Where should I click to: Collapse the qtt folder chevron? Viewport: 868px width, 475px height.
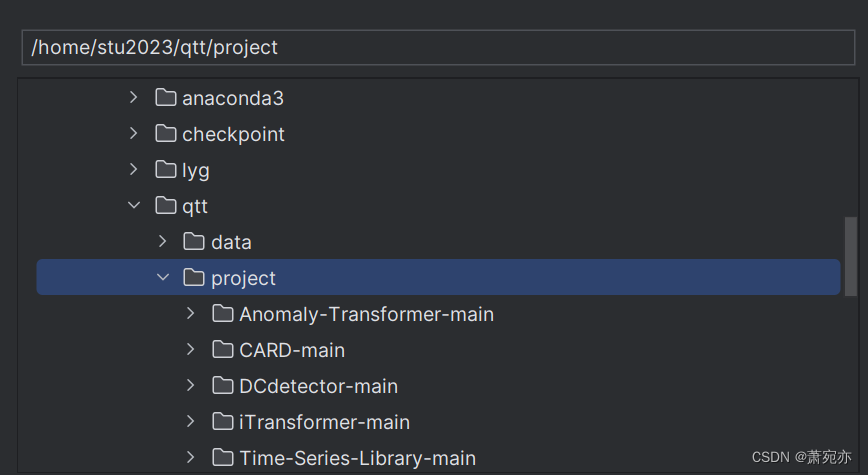(x=134, y=206)
